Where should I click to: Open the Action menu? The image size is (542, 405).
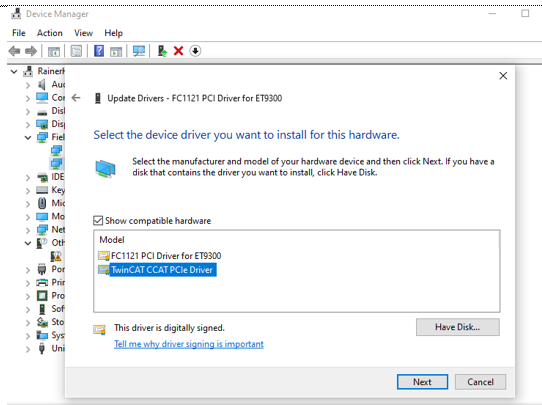[50, 33]
